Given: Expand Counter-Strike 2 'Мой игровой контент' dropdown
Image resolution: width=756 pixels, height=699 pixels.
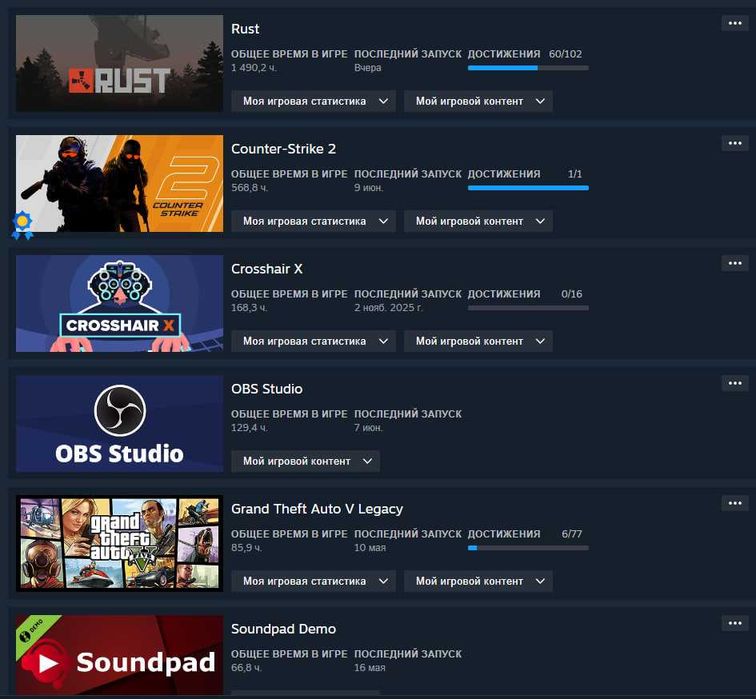Looking at the screenshot, I should tap(478, 221).
